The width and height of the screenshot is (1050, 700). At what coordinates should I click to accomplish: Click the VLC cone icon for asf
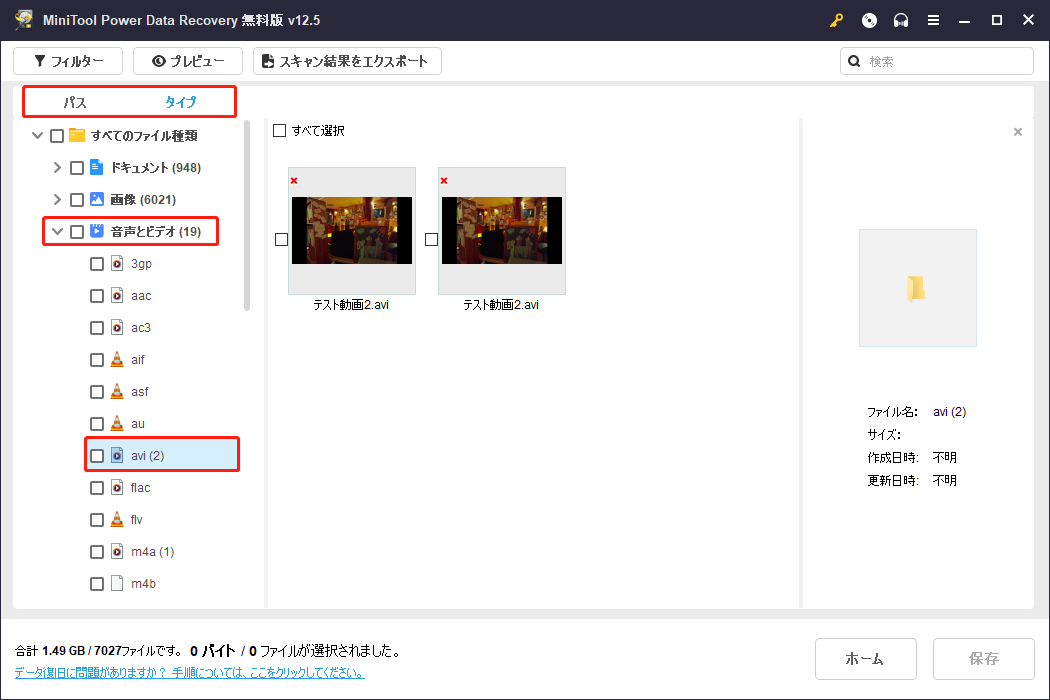tap(117, 391)
